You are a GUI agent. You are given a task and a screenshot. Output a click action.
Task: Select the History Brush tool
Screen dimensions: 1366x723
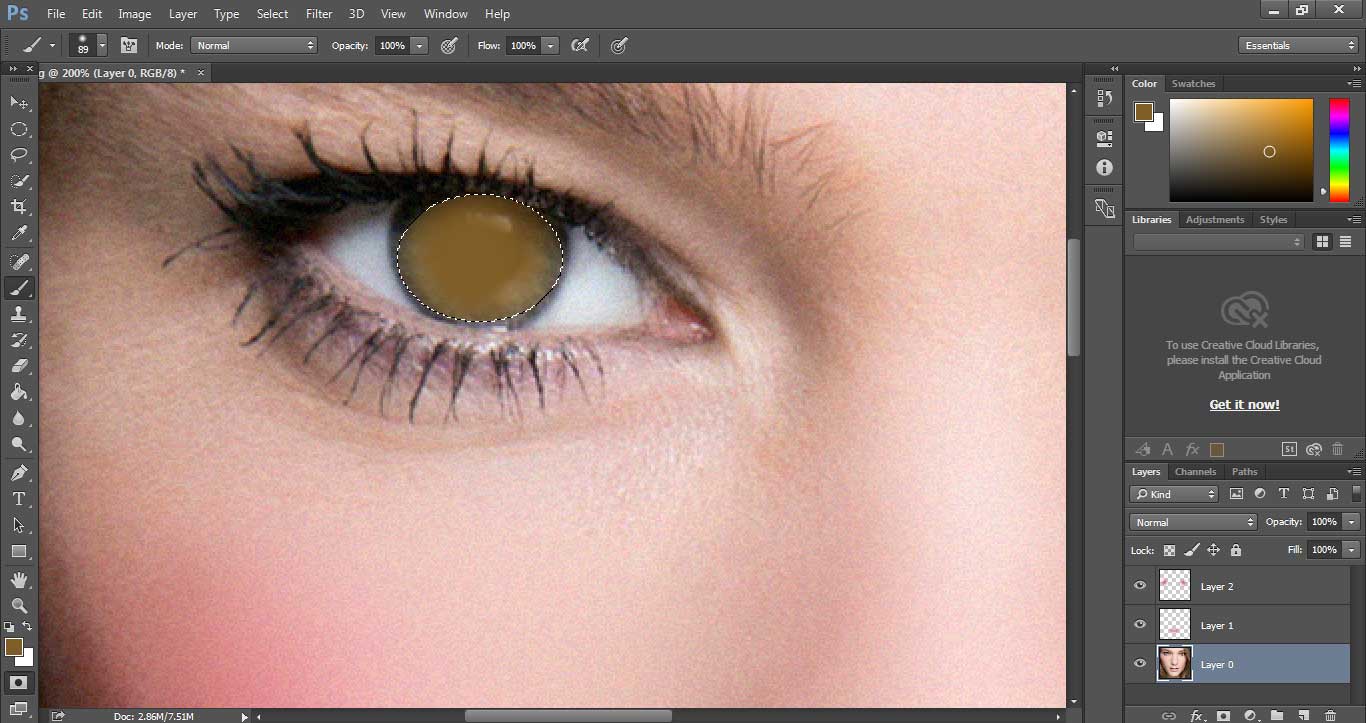coord(19,340)
